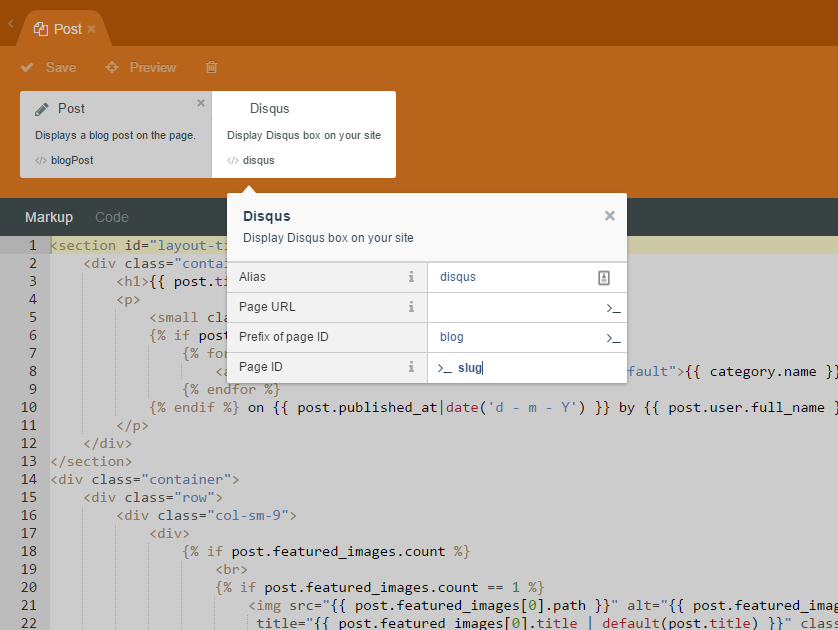Click the Alias property label
The width and height of the screenshot is (838, 630).
(x=252, y=277)
